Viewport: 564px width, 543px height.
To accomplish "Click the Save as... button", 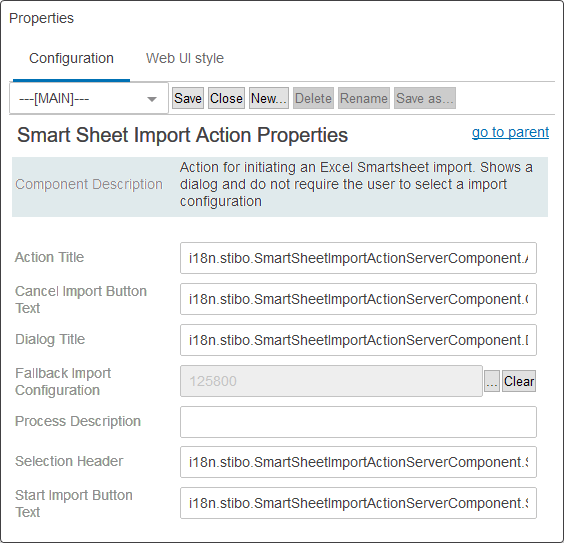I will (x=425, y=98).
